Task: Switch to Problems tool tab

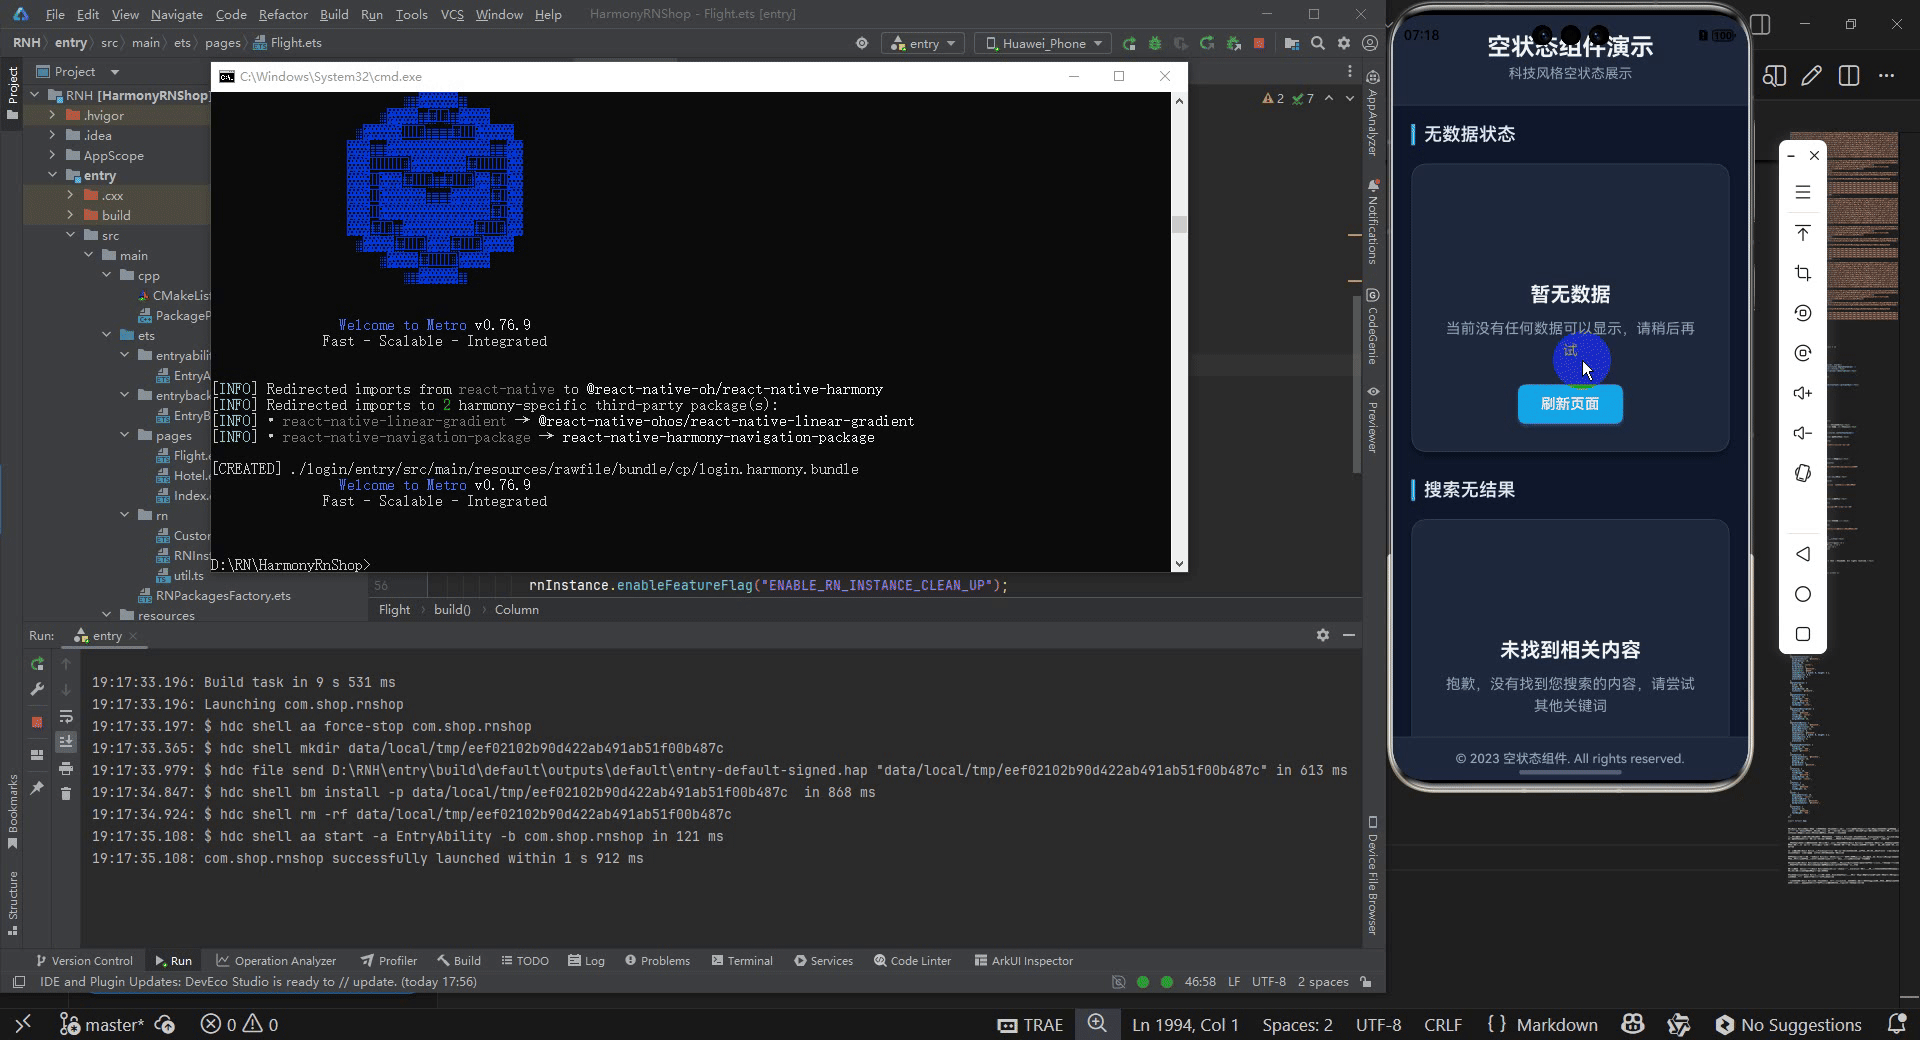Action: click(657, 960)
